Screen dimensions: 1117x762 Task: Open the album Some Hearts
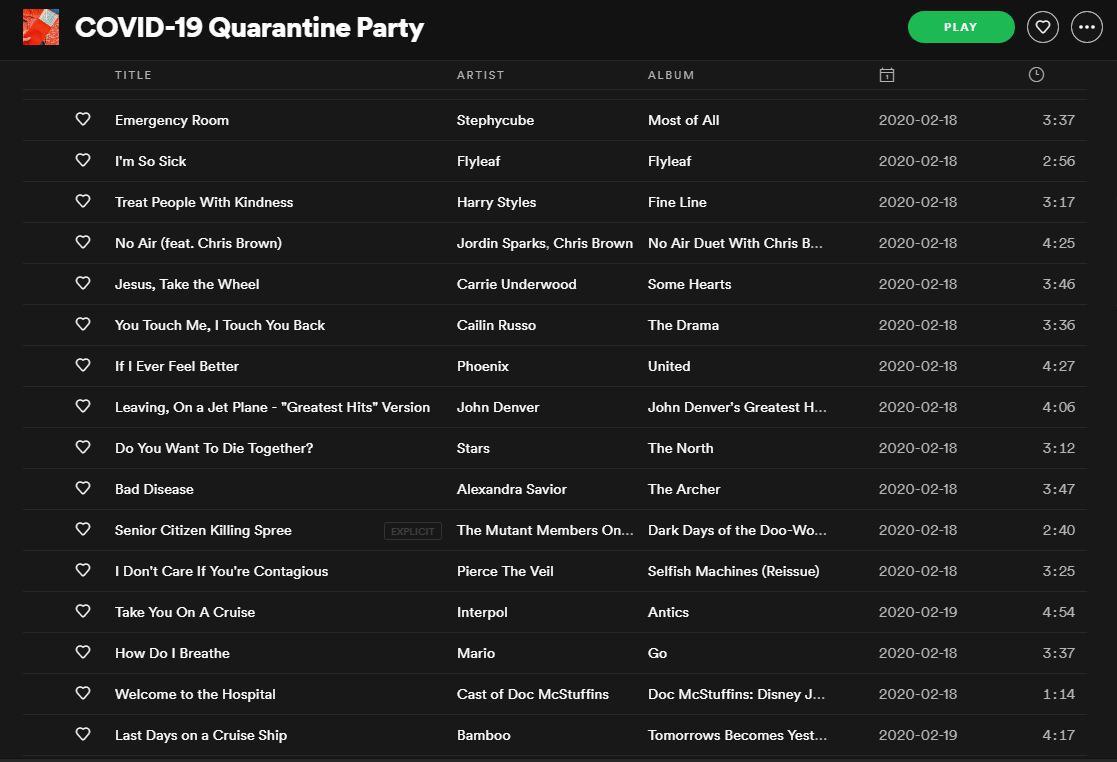tap(689, 284)
